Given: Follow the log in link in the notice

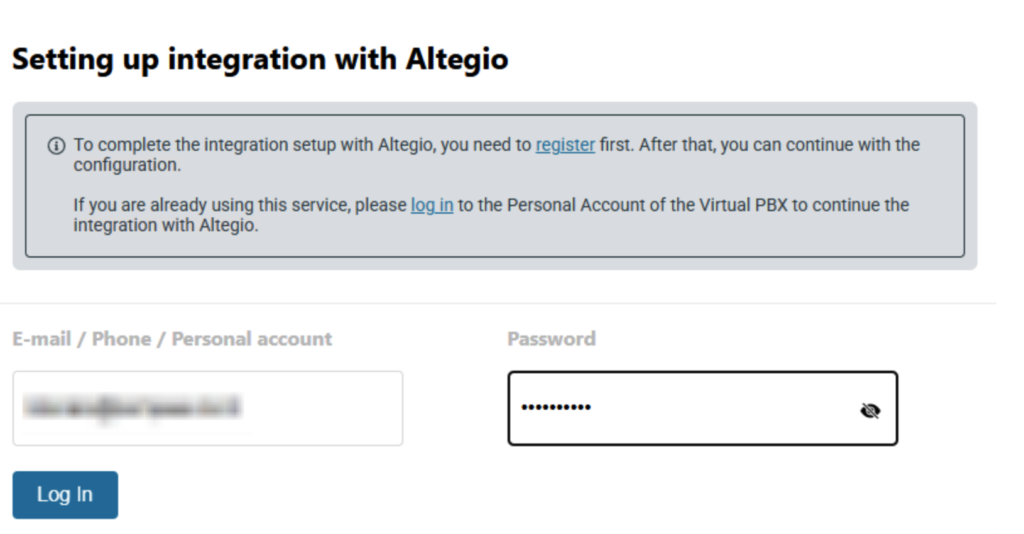Looking at the screenshot, I should 432,205.
